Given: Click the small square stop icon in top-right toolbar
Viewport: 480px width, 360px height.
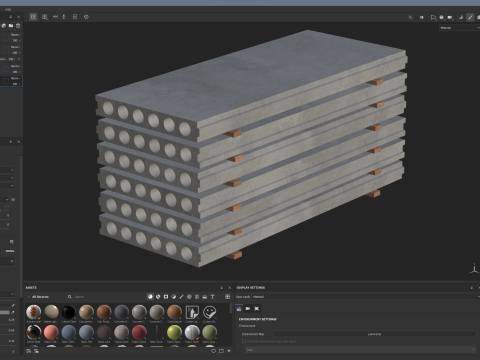Looking at the screenshot, I should [422, 17].
